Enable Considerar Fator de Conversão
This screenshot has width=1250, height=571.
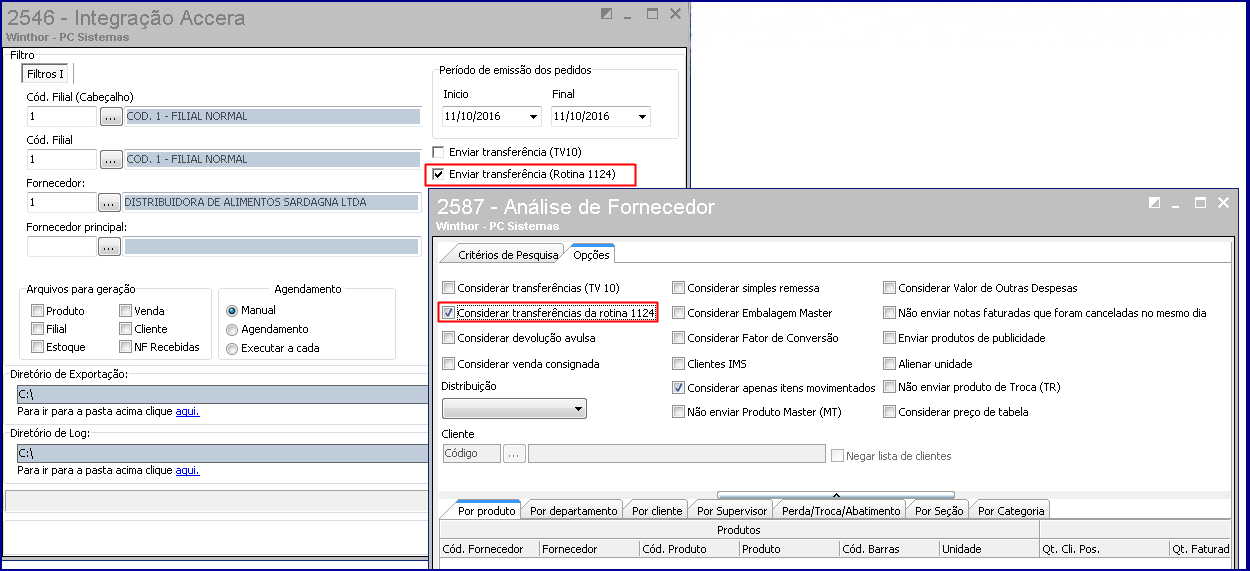[679, 338]
